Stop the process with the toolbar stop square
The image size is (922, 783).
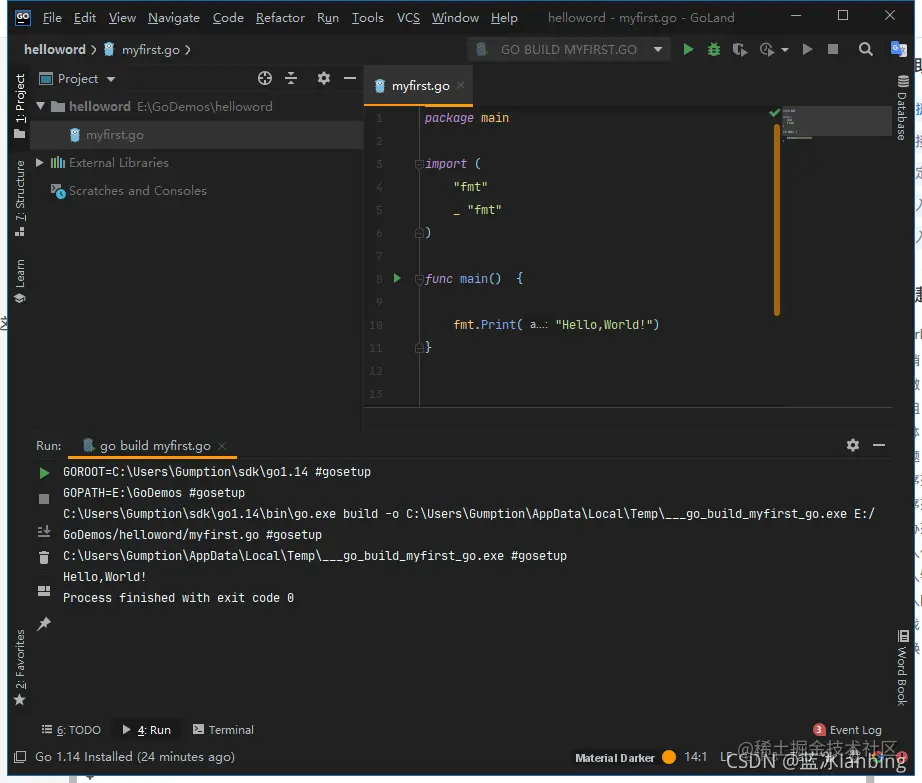(x=833, y=49)
